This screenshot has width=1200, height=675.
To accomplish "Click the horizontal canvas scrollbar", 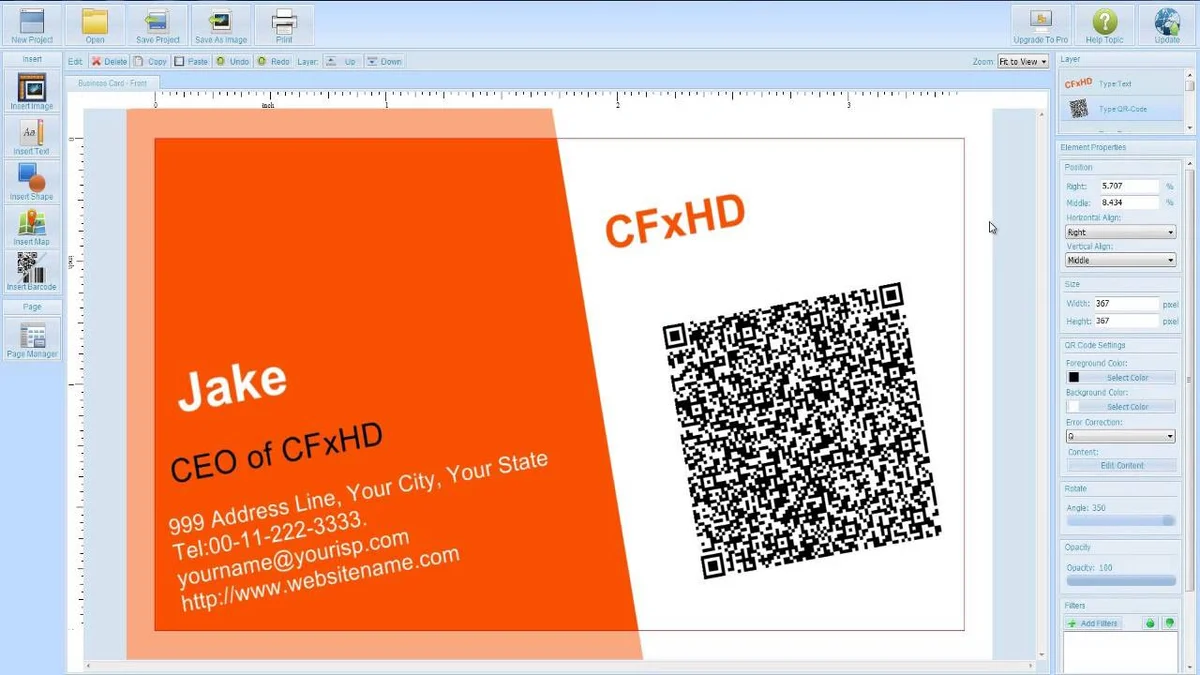I will tap(560, 666).
